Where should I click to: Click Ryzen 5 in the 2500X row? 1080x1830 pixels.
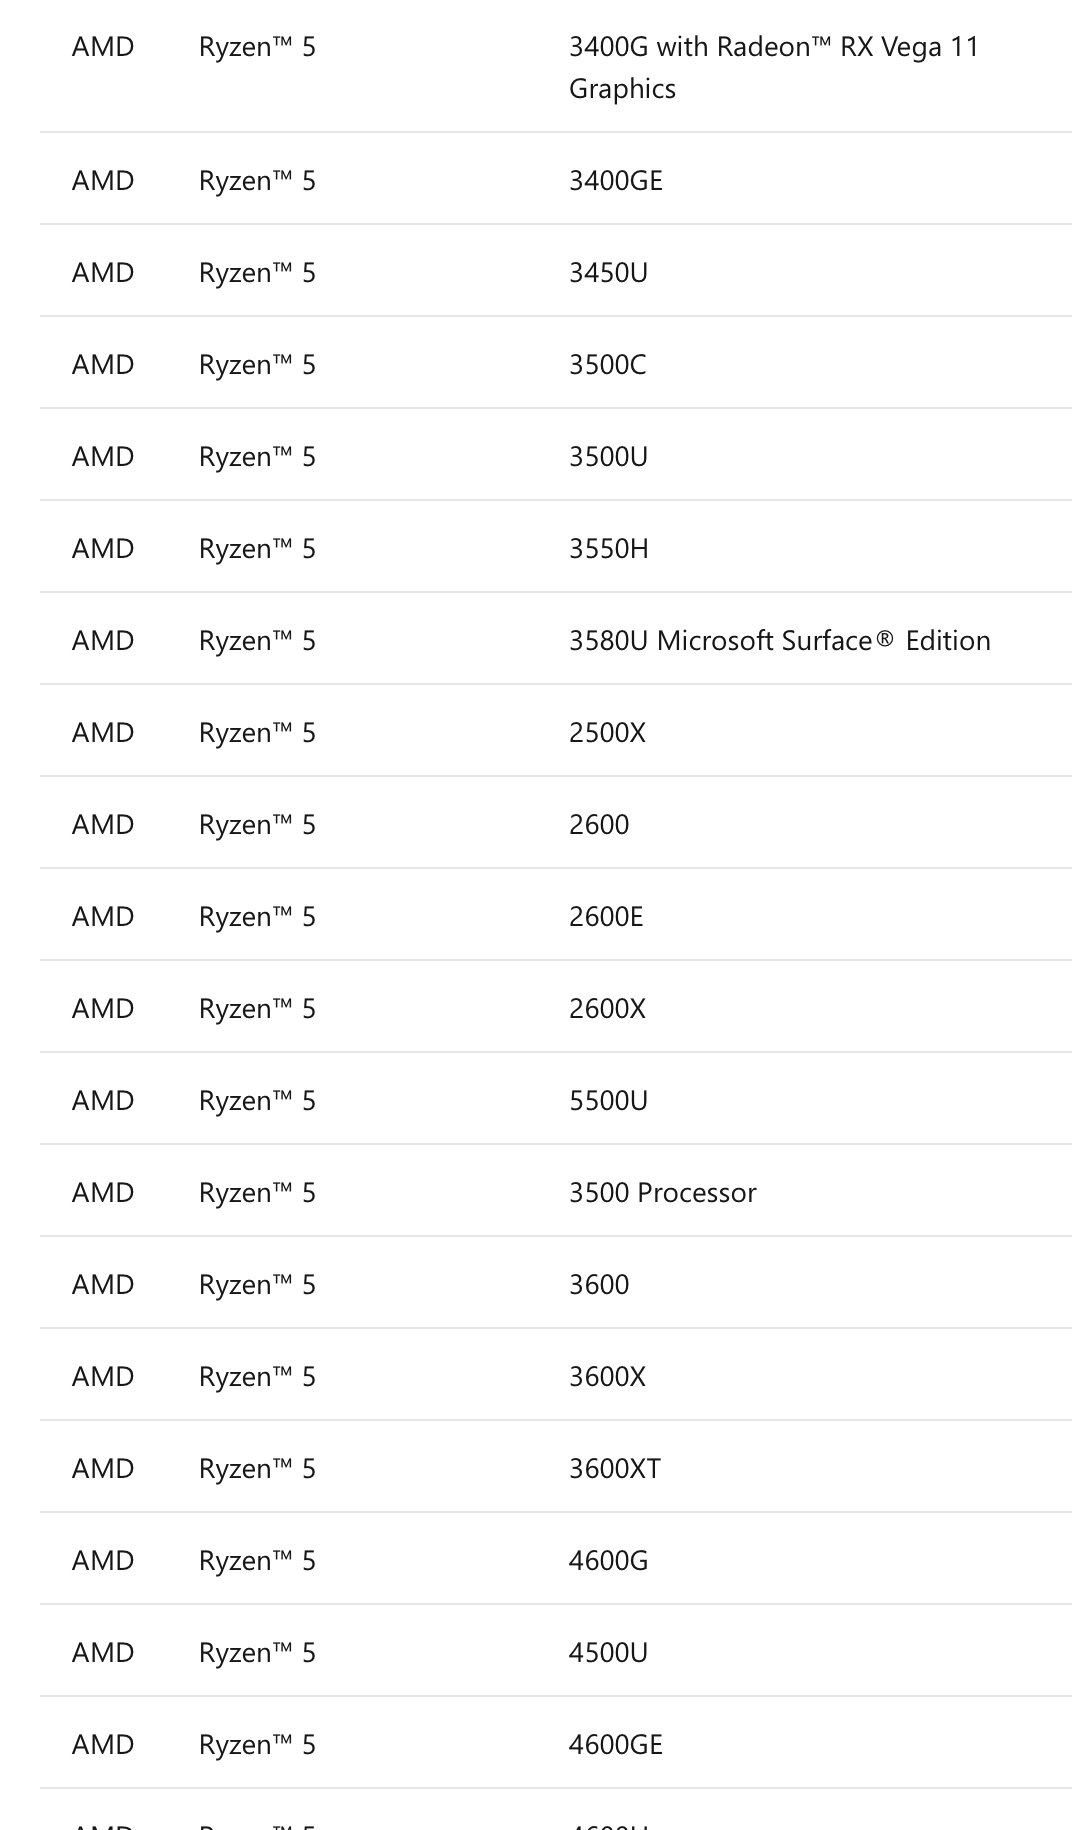pos(257,733)
